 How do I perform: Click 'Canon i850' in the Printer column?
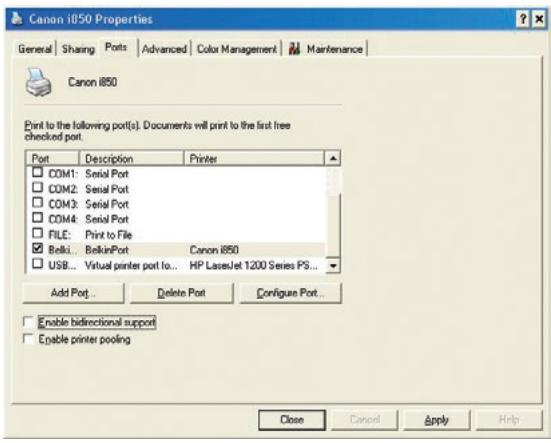coord(214,250)
